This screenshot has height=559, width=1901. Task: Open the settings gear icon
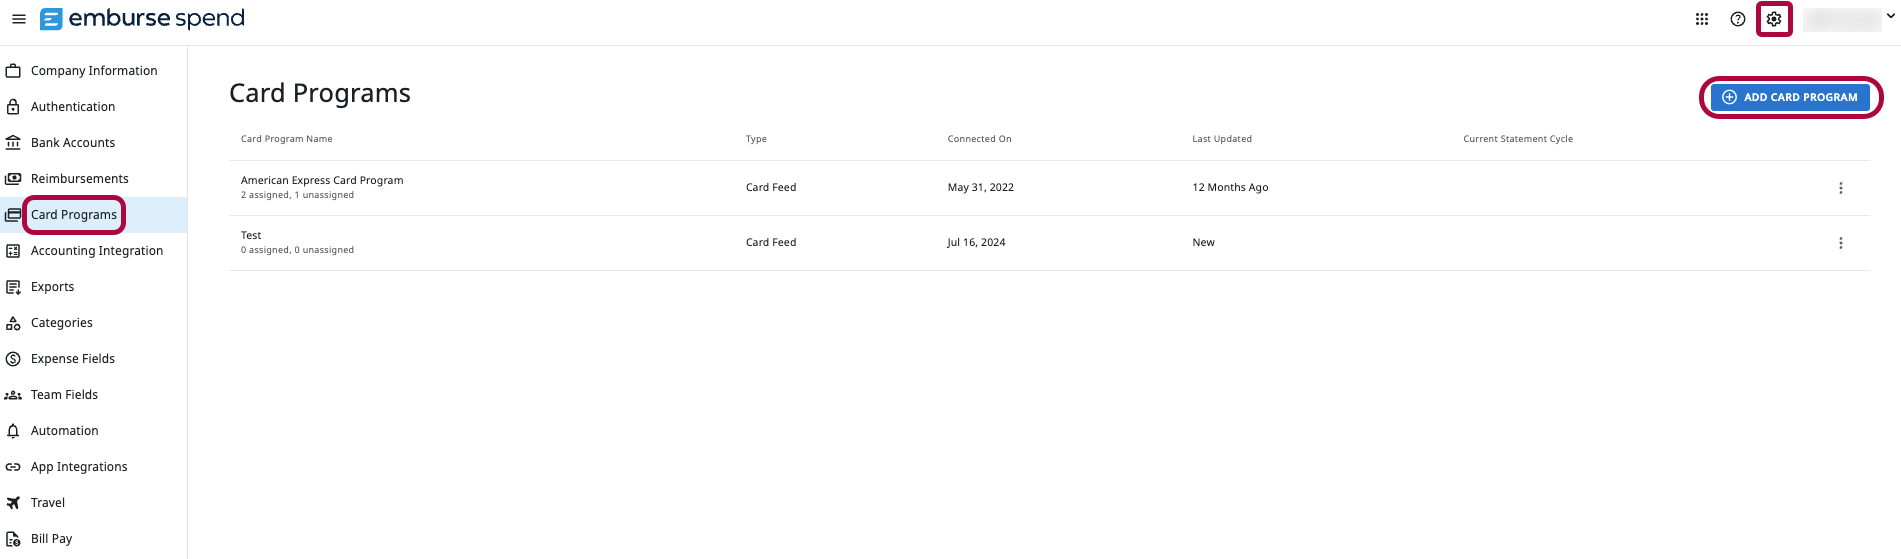pos(1774,19)
